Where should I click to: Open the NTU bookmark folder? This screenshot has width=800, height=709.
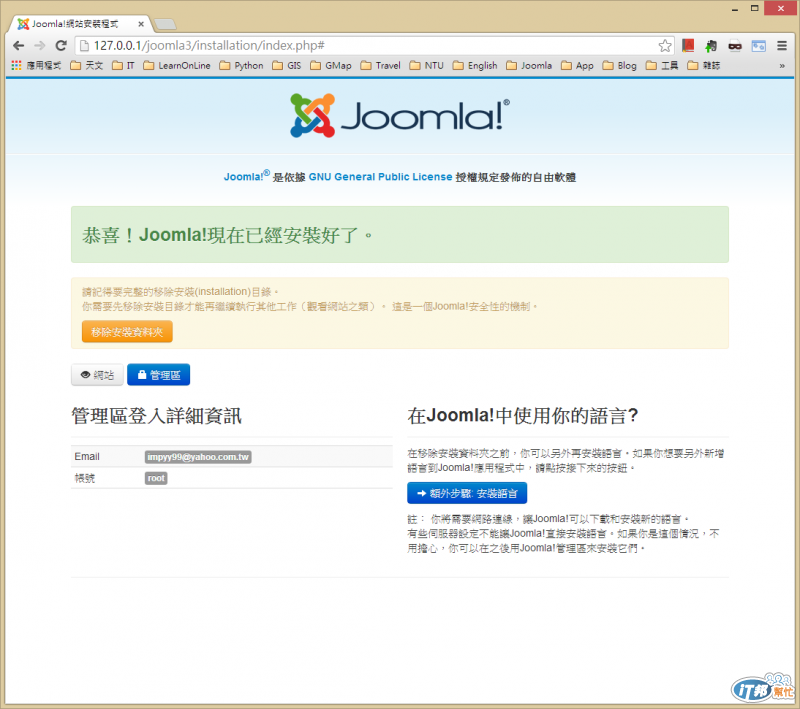[427, 65]
